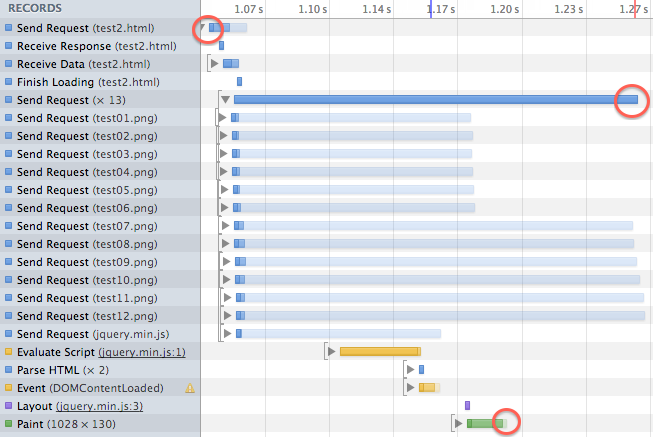The height and width of the screenshot is (437, 653).
Task: Expand the test08.png request bar
Action: pos(226,243)
